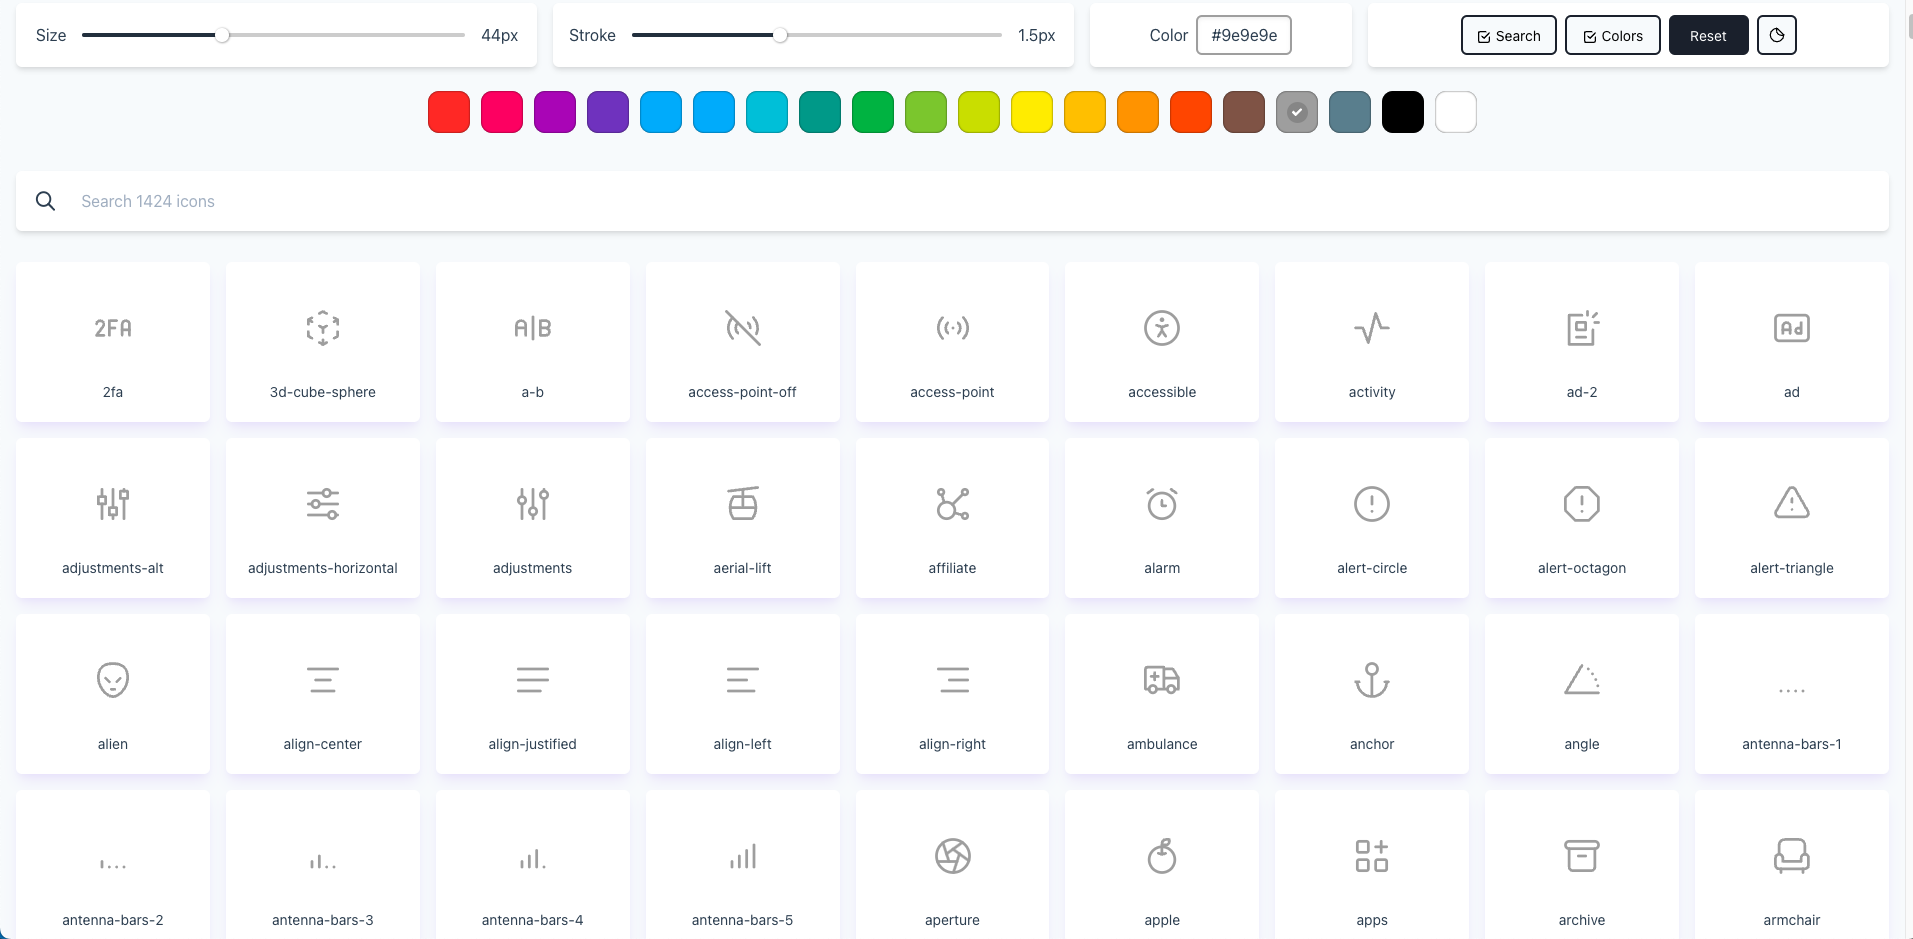Choose the cyan color swatch

point(767,112)
